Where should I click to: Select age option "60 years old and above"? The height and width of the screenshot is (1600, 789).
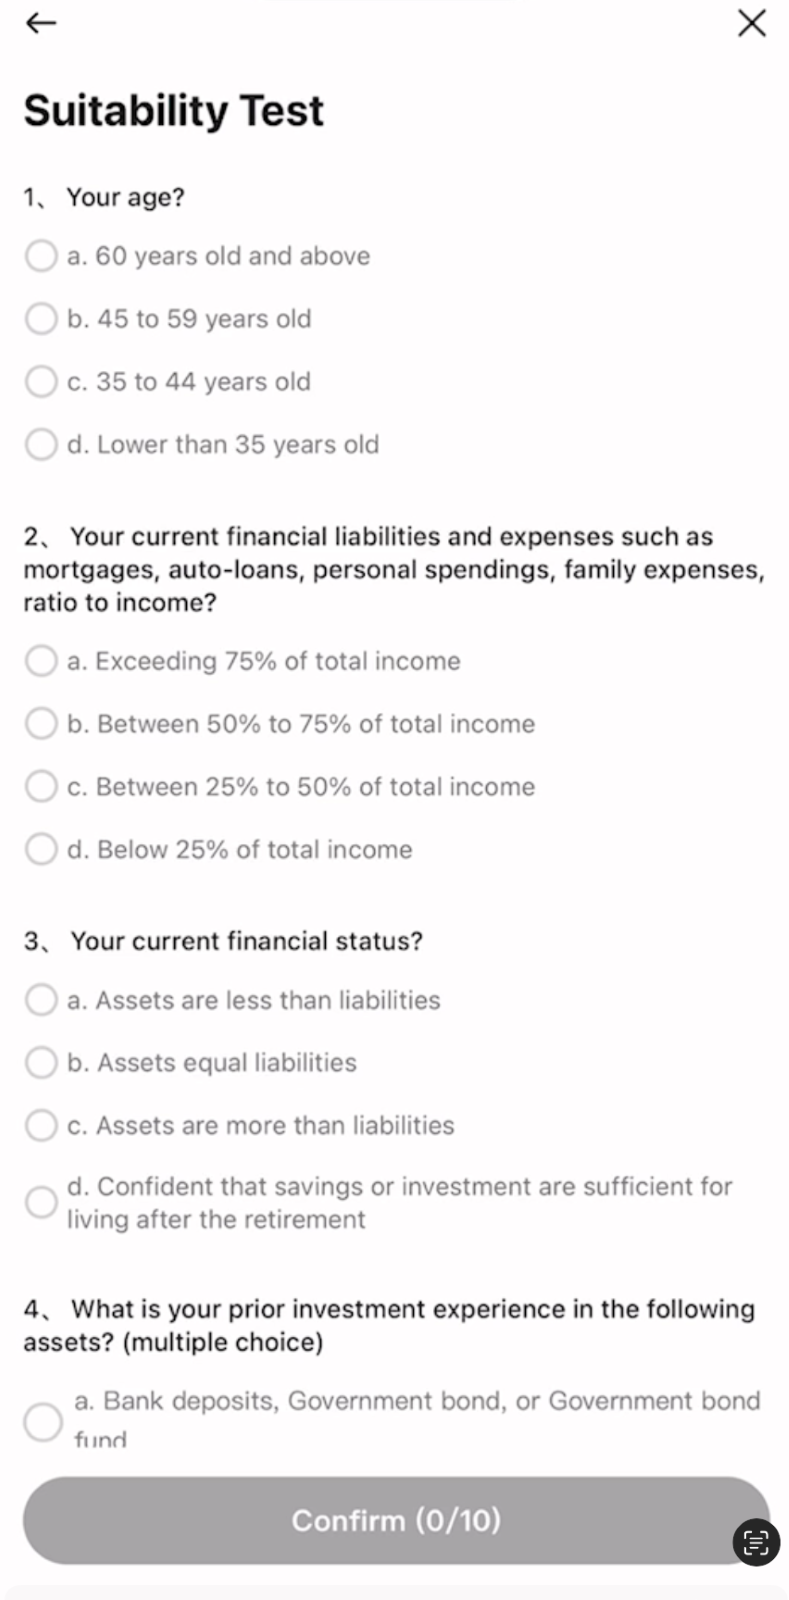pos(41,256)
